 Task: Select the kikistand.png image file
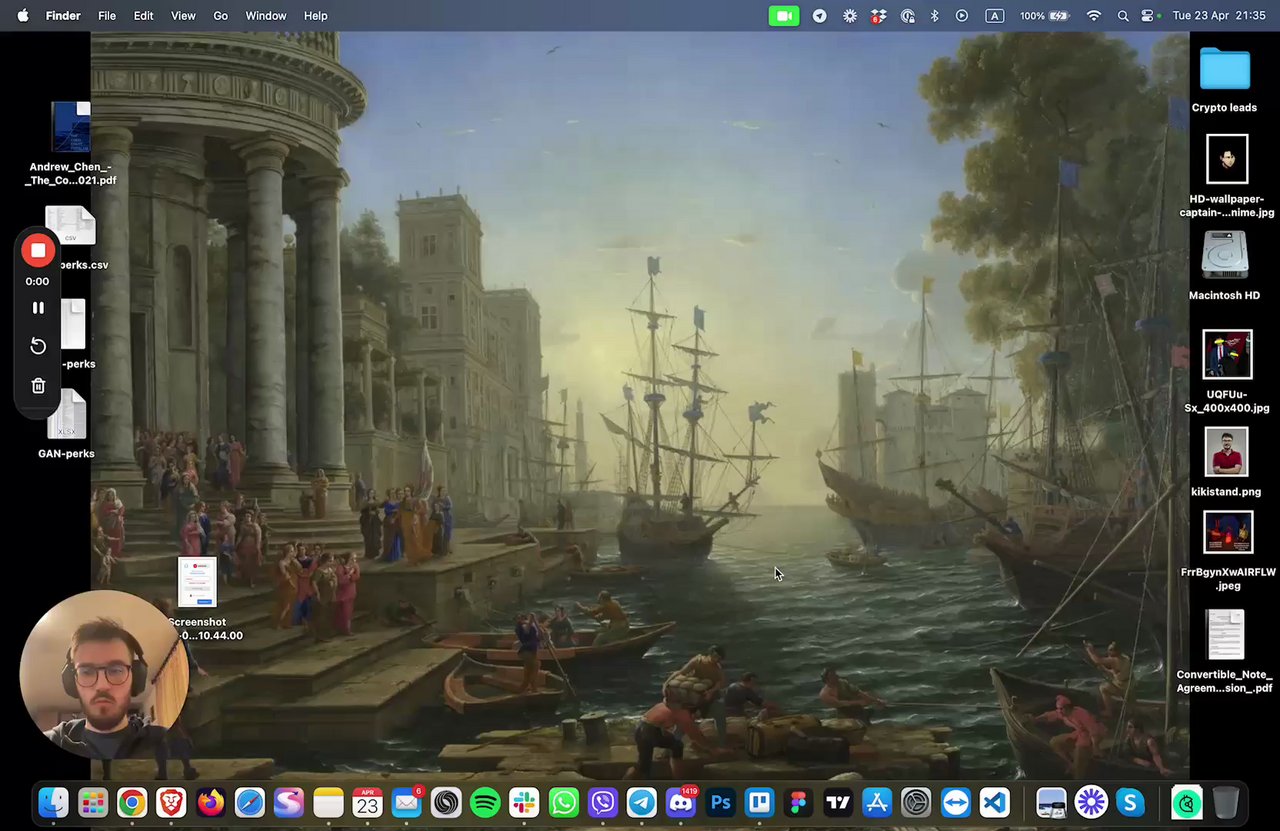click(x=1226, y=452)
